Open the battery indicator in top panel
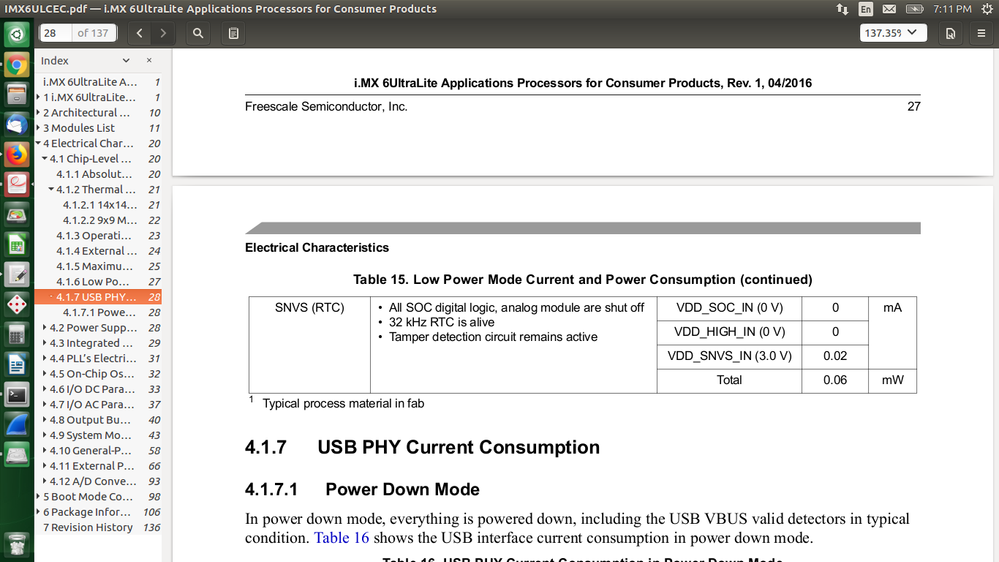The width and height of the screenshot is (999, 562). (x=914, y=9)
